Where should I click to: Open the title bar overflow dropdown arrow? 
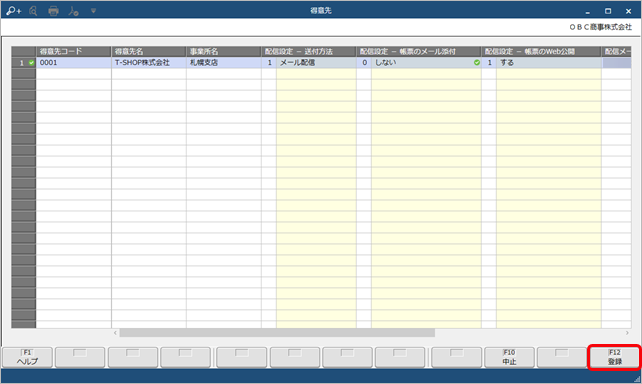93,11
